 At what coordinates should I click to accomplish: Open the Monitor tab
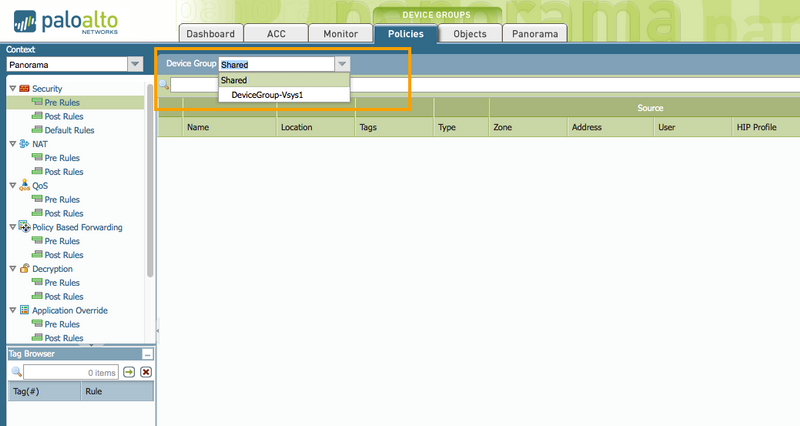340,34
